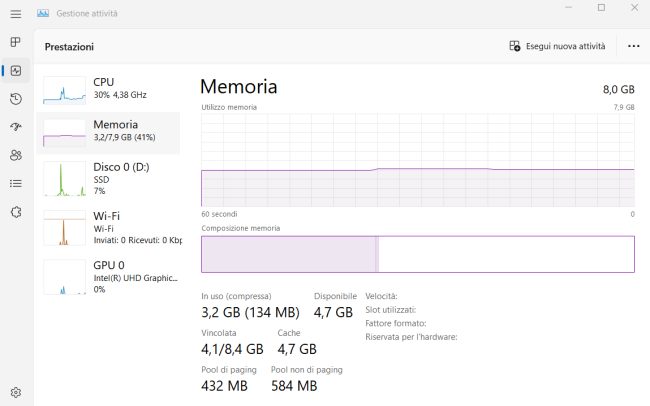Screen dimensions: 650x406
Task: Click the Pool di paging value 432 MB
Action: 224,386
